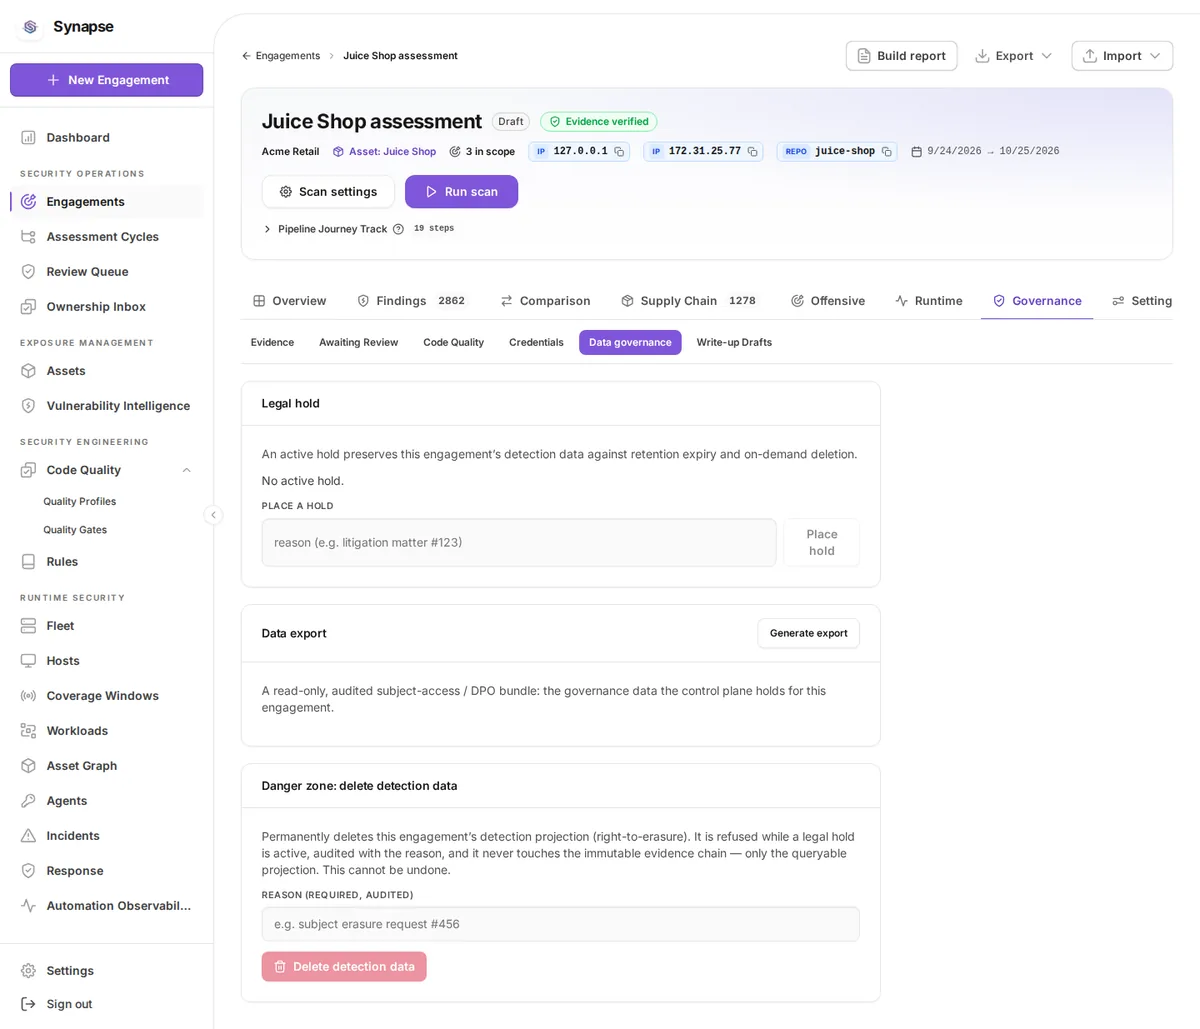Click the Engagements sidebar item
The image size is (1200, 1029).
pos(106,201)
